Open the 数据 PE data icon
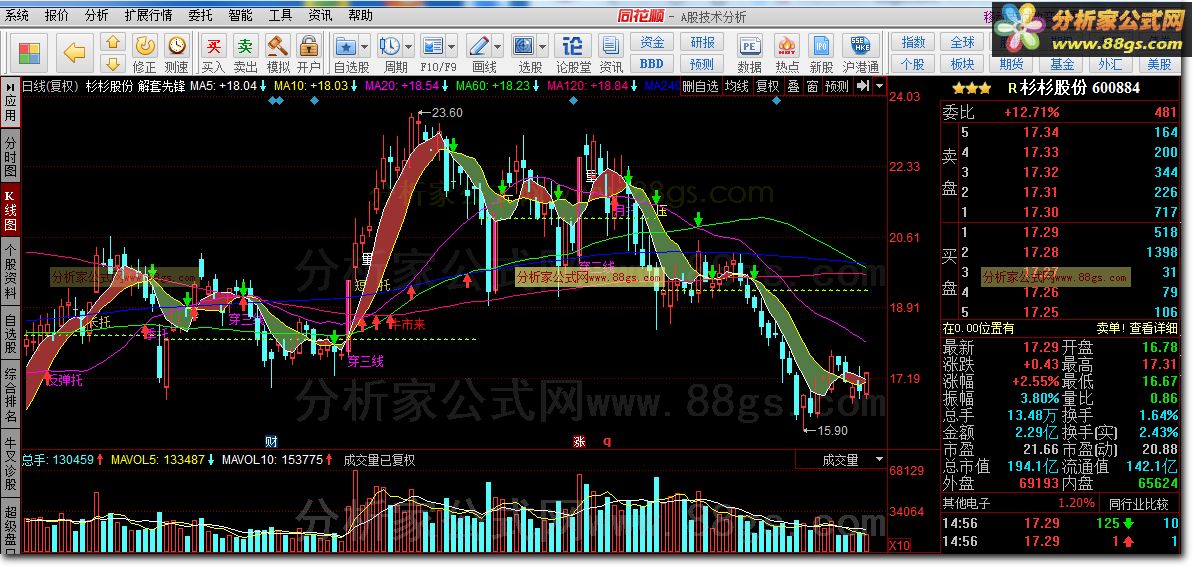Image resolution: width=1194 pixels, height=567 pixels. [x=750, y=46]
